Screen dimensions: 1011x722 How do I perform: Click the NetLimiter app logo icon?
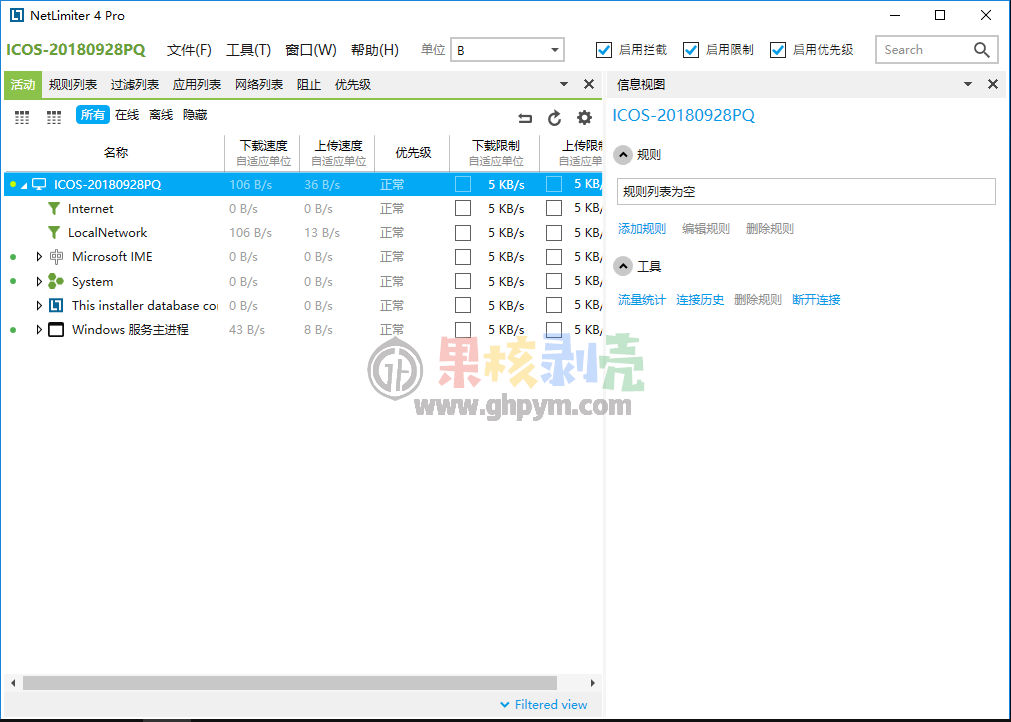tap(17, 15)
